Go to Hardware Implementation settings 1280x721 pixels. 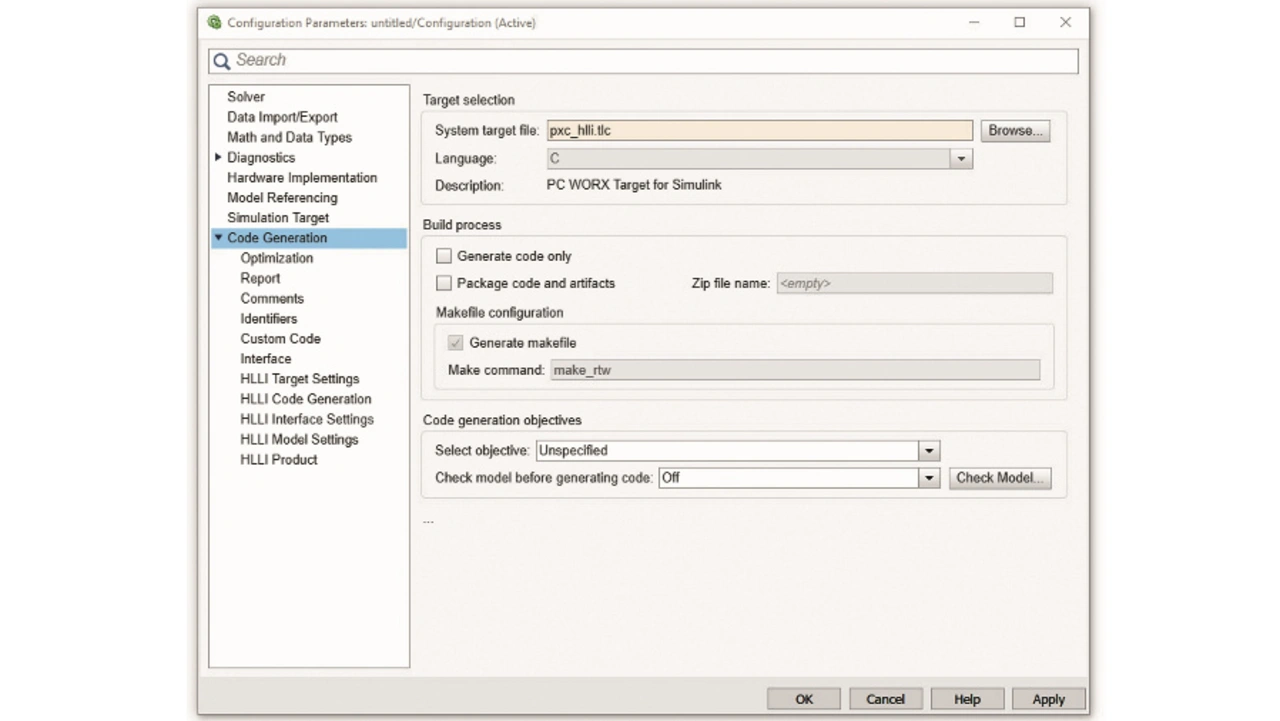tap(302, 178)
